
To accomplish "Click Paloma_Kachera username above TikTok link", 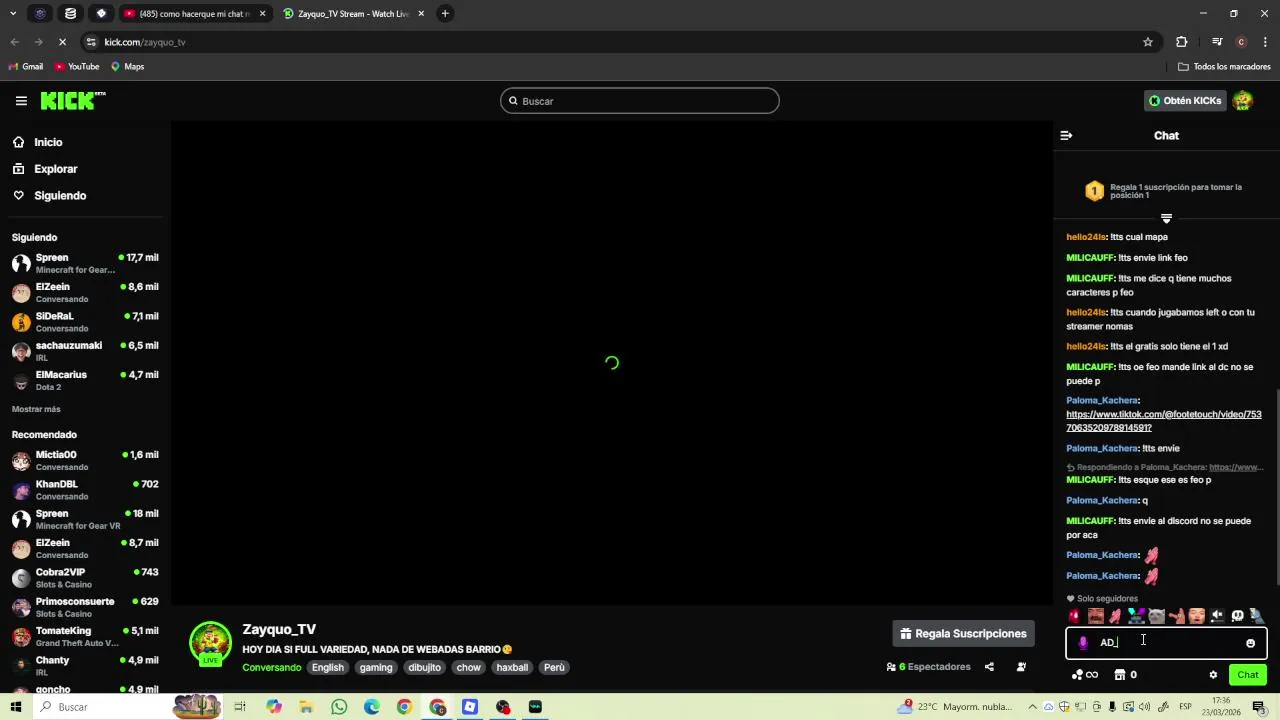I will coord(1102,400).
